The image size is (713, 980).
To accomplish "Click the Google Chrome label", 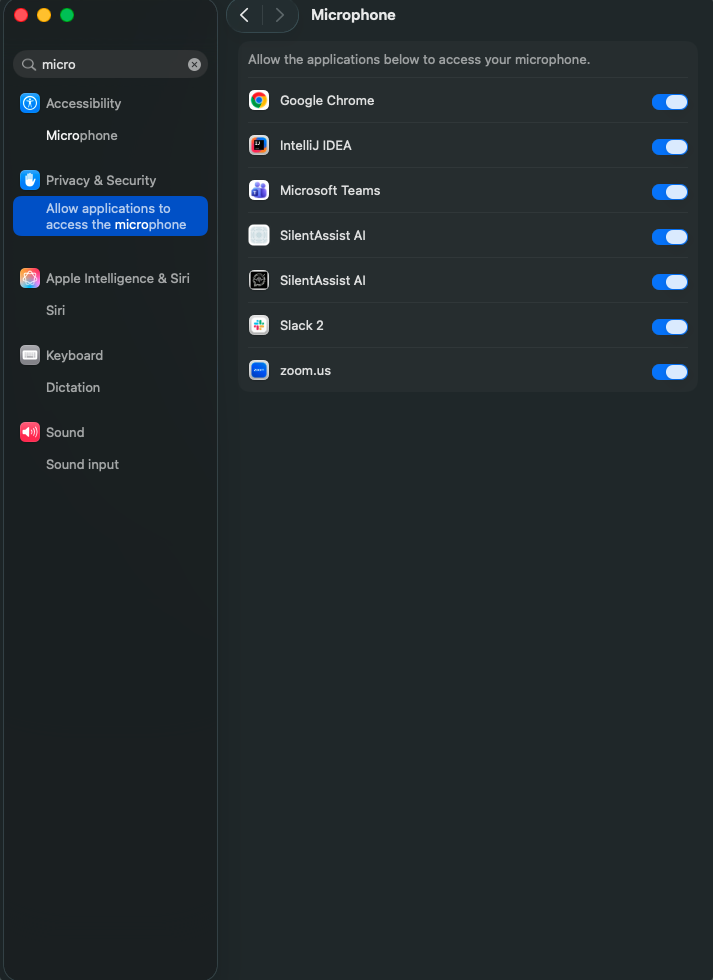I will 327,101.
